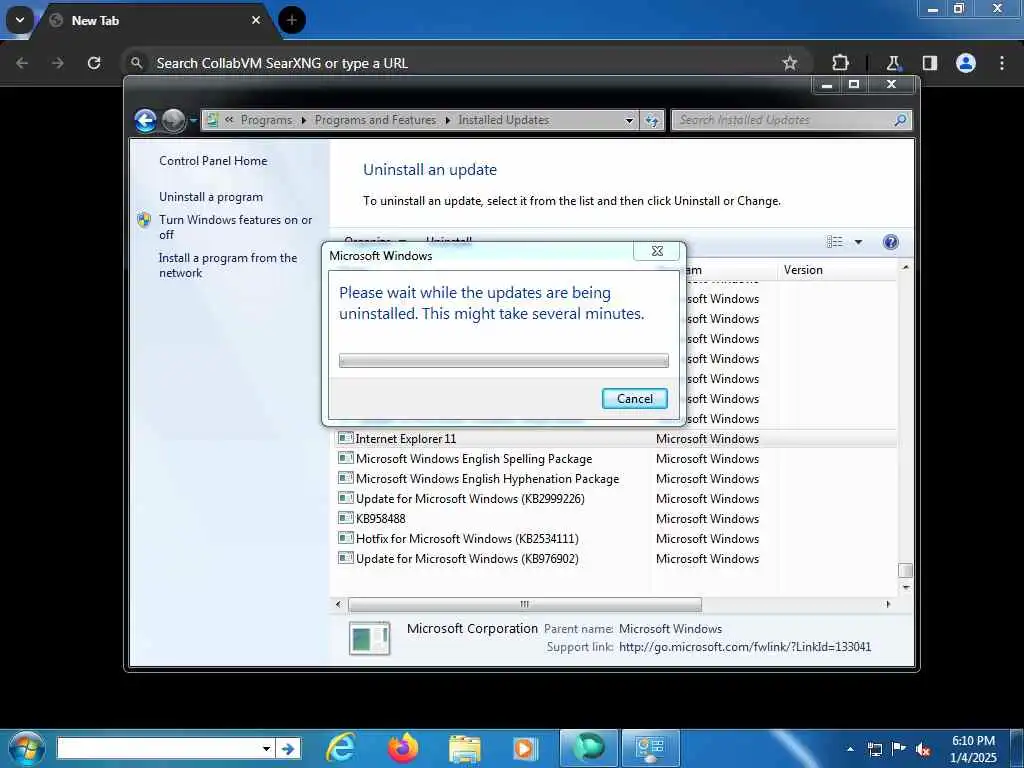This screenshot has width=1024, height=768.
Task: Show hidden system tray icons
Action: (x=850, y=749)
